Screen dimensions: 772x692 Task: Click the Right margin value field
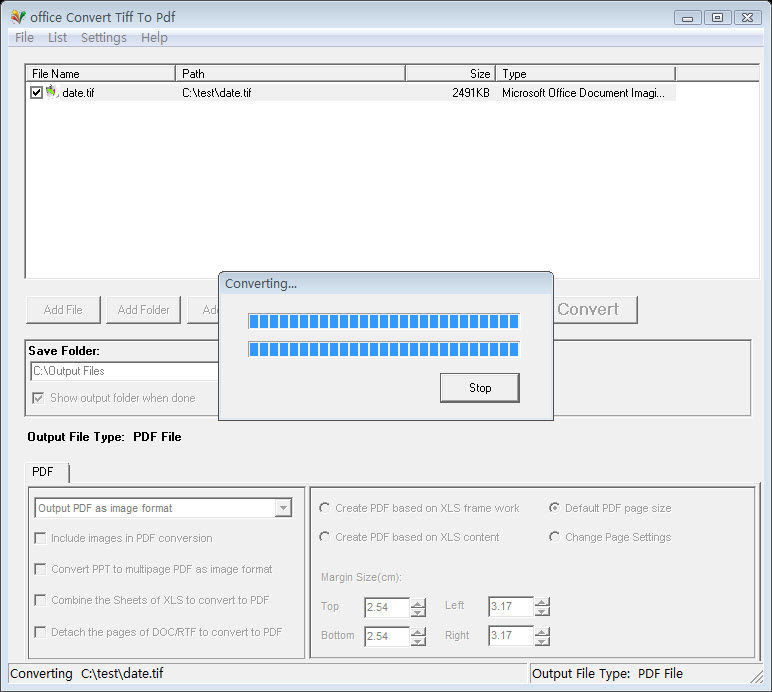coord(511,635)
